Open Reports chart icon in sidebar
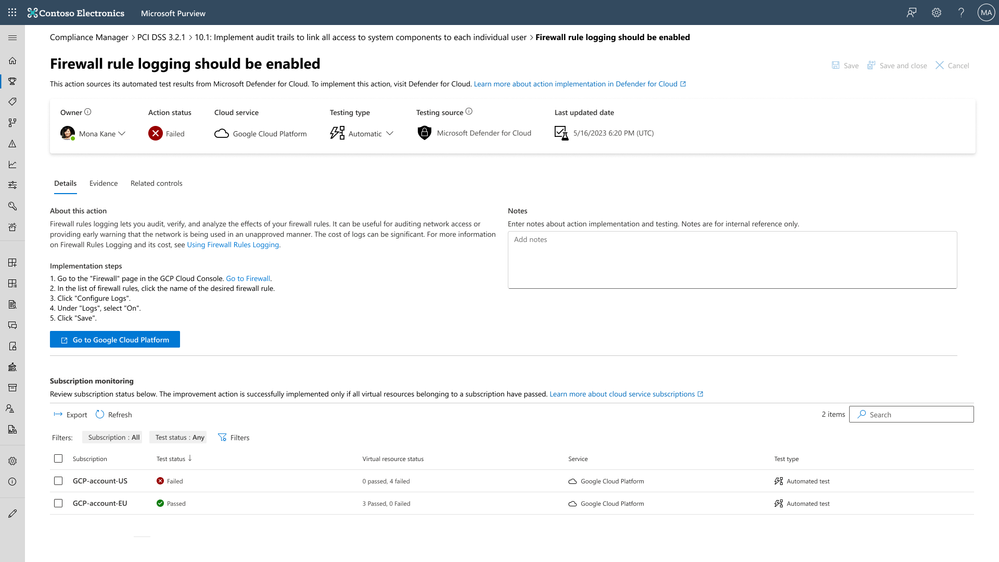This screenshot has height=562, width=999. 12,164
